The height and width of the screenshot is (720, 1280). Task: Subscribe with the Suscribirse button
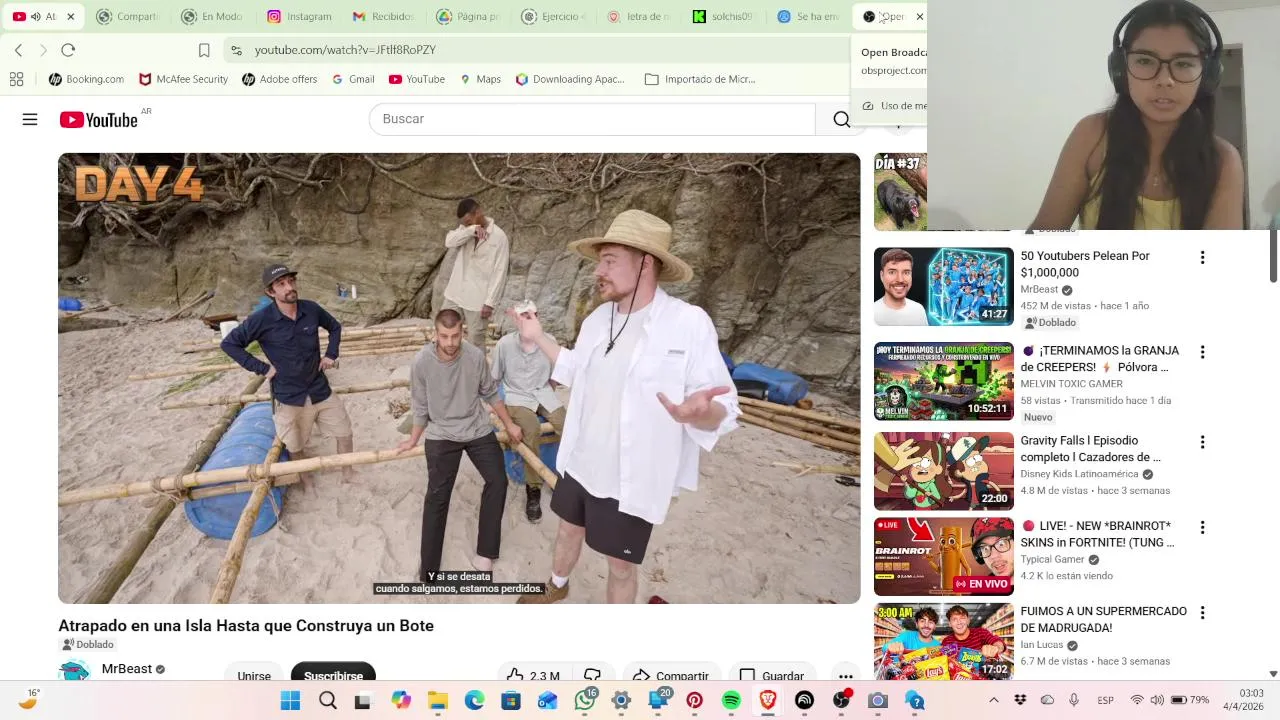[x=333, y=676]
